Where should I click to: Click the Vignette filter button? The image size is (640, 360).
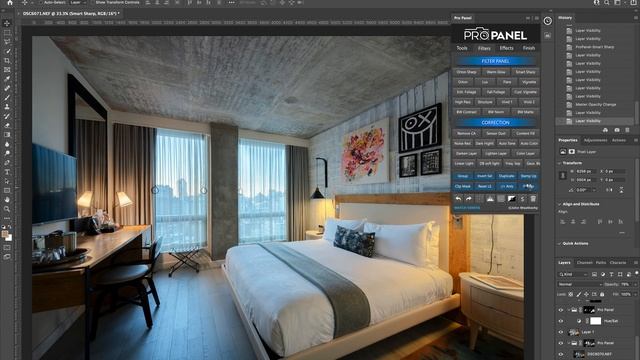(529, 82)
